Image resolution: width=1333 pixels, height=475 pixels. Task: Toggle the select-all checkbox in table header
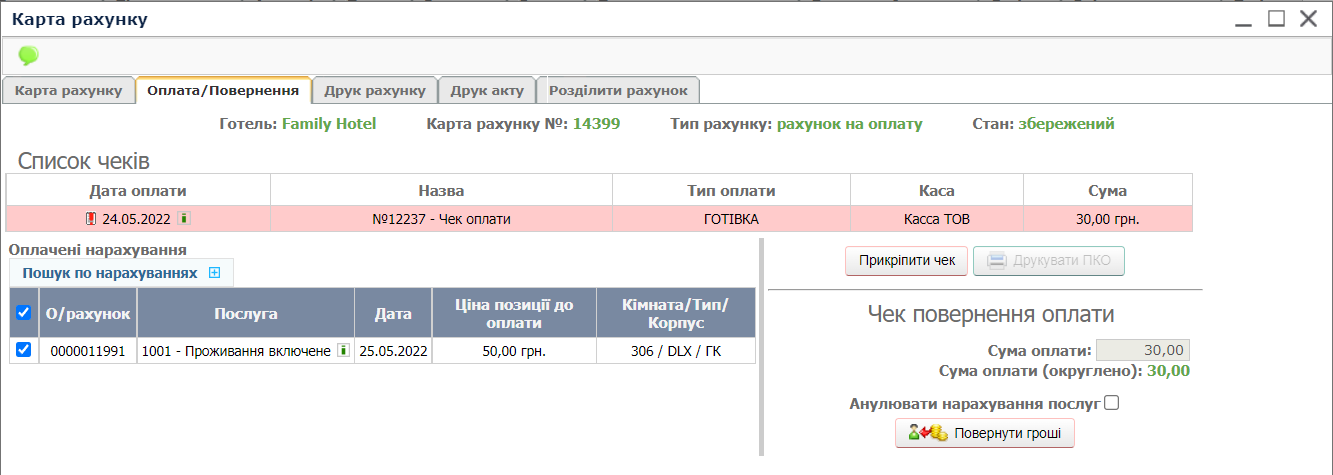pyautogui.click(x=24, y=313)
